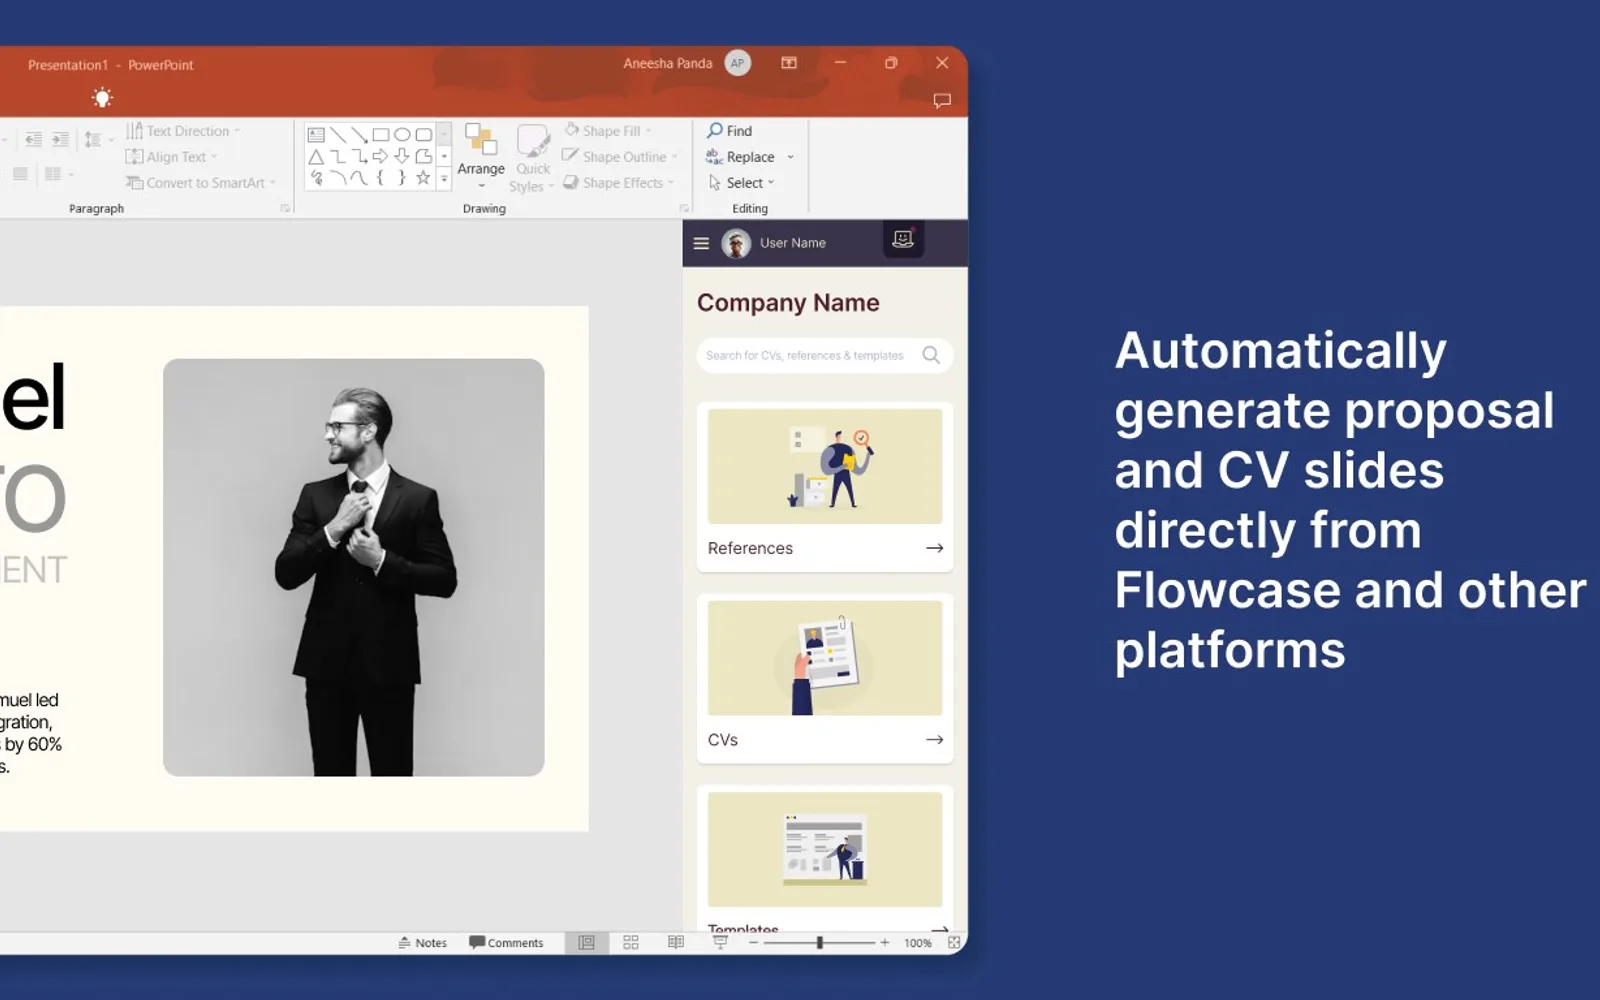Open Shape Fill options
Image resolution: width=1600 pixels, height=1000 pixels.
click(x=608, y=131)
